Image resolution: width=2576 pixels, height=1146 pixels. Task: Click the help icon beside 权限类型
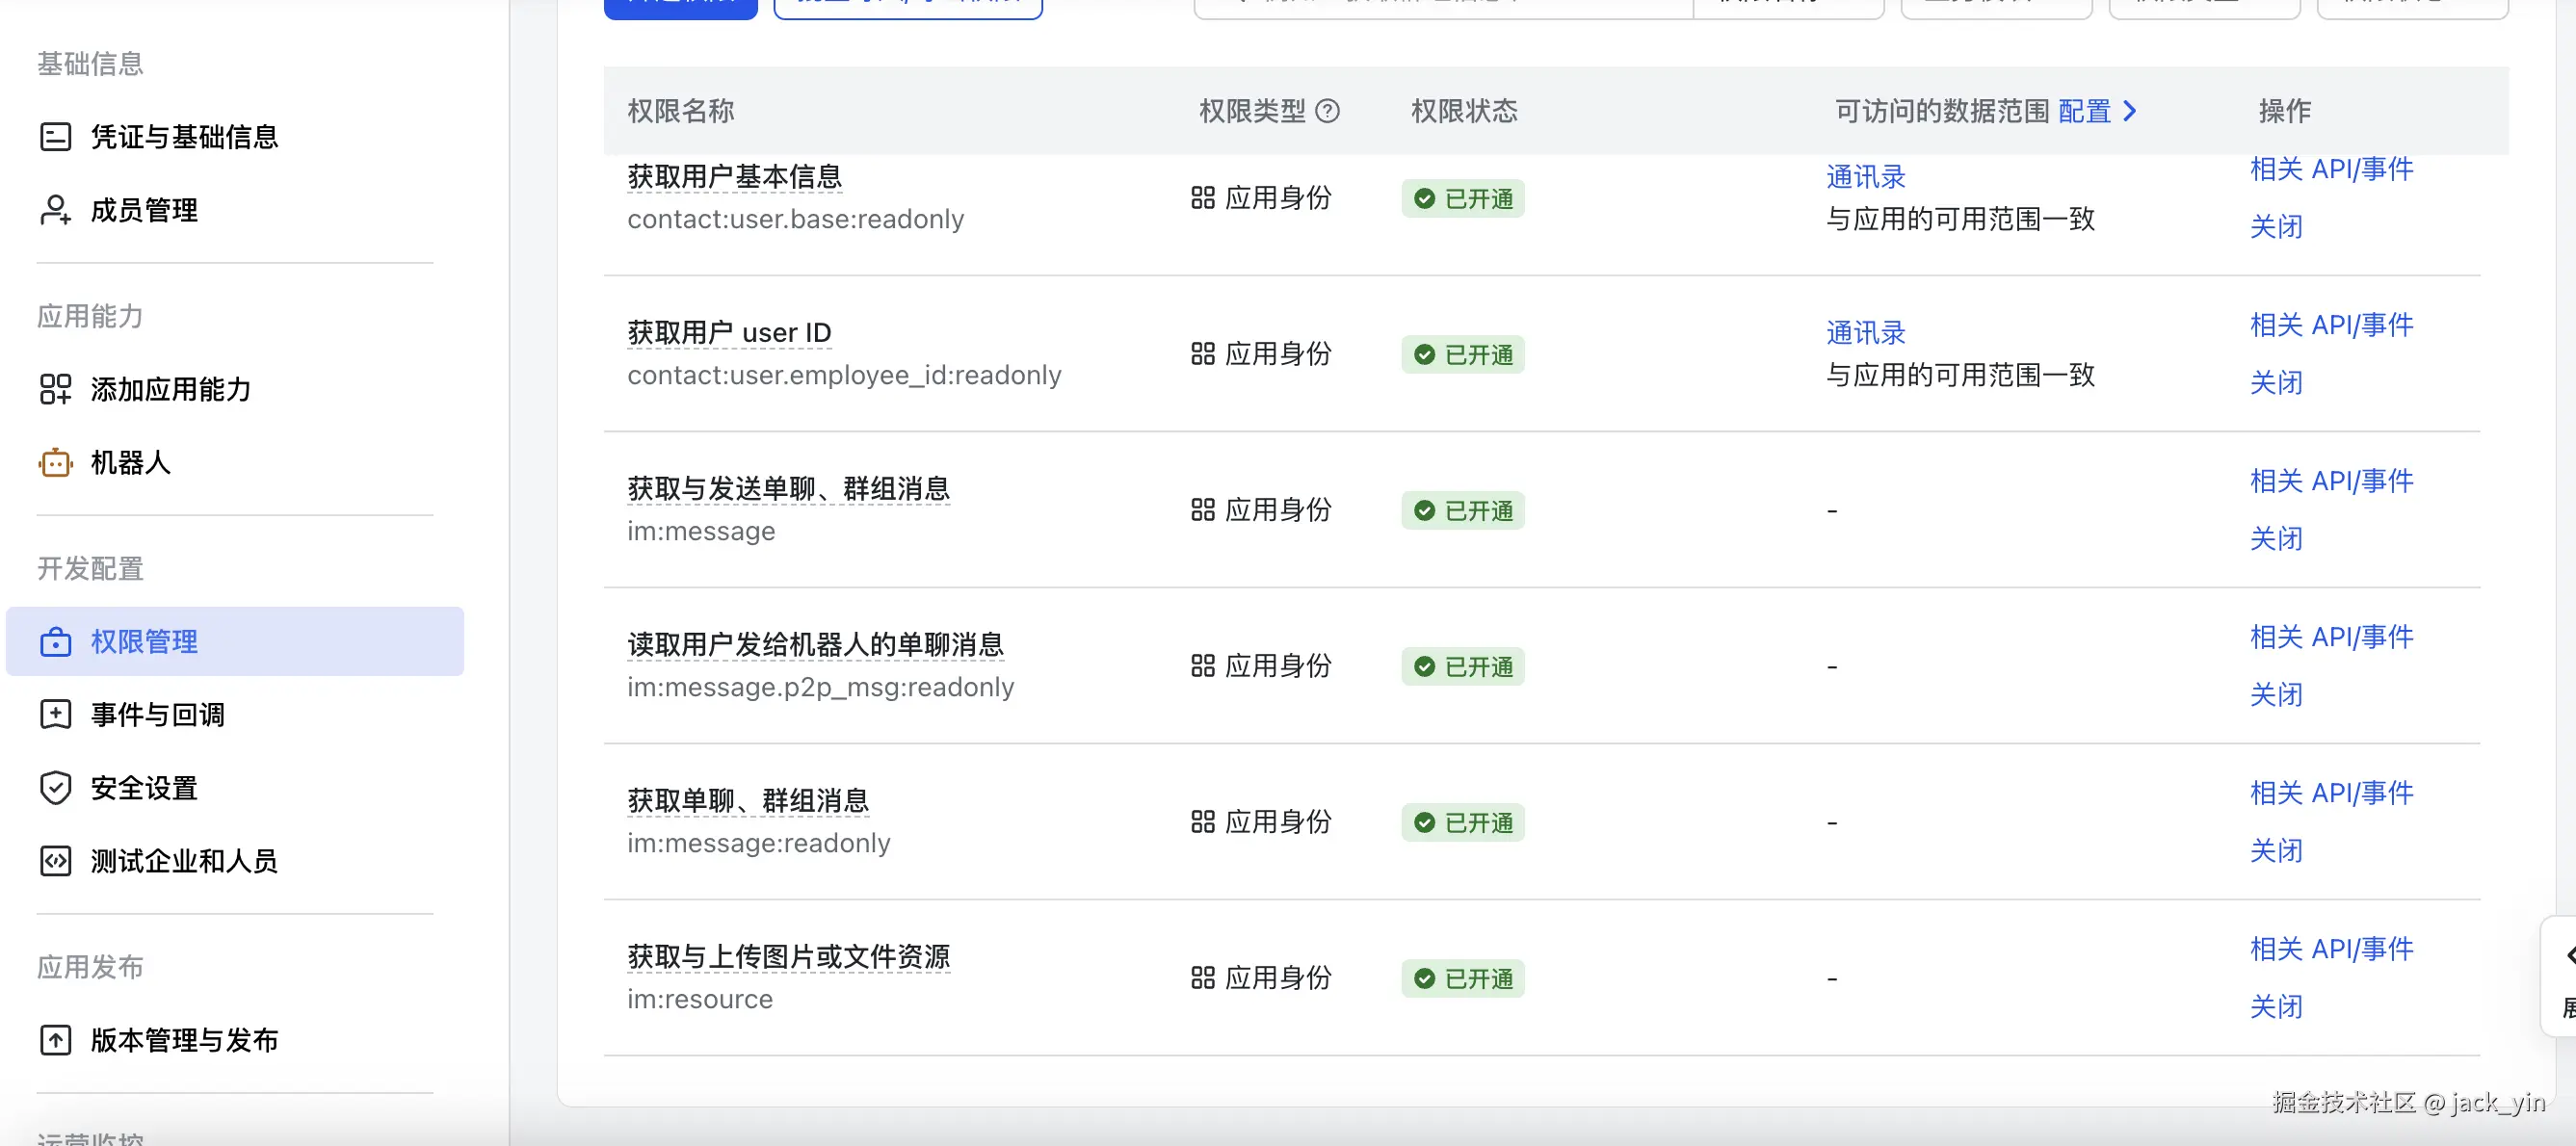pos(1327,111)
